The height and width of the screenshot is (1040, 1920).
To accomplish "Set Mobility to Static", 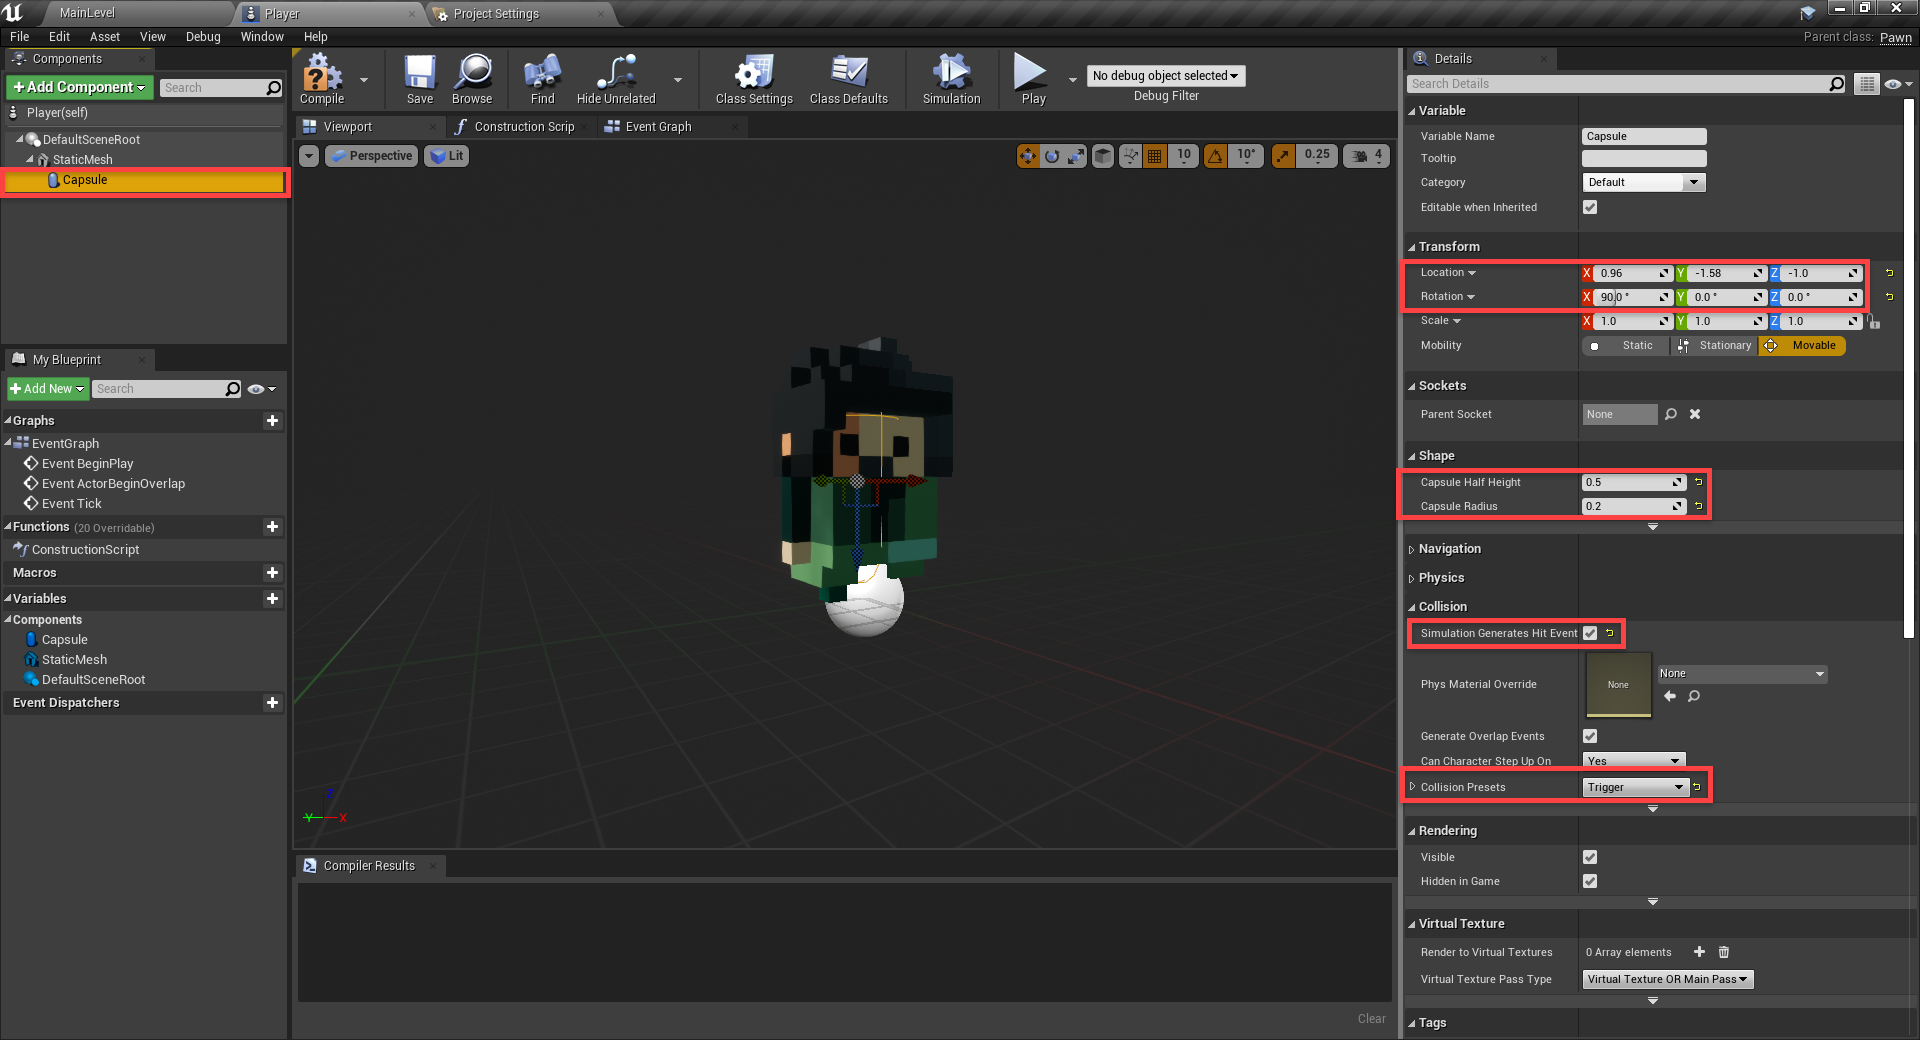I will (x=1625, y=346).
